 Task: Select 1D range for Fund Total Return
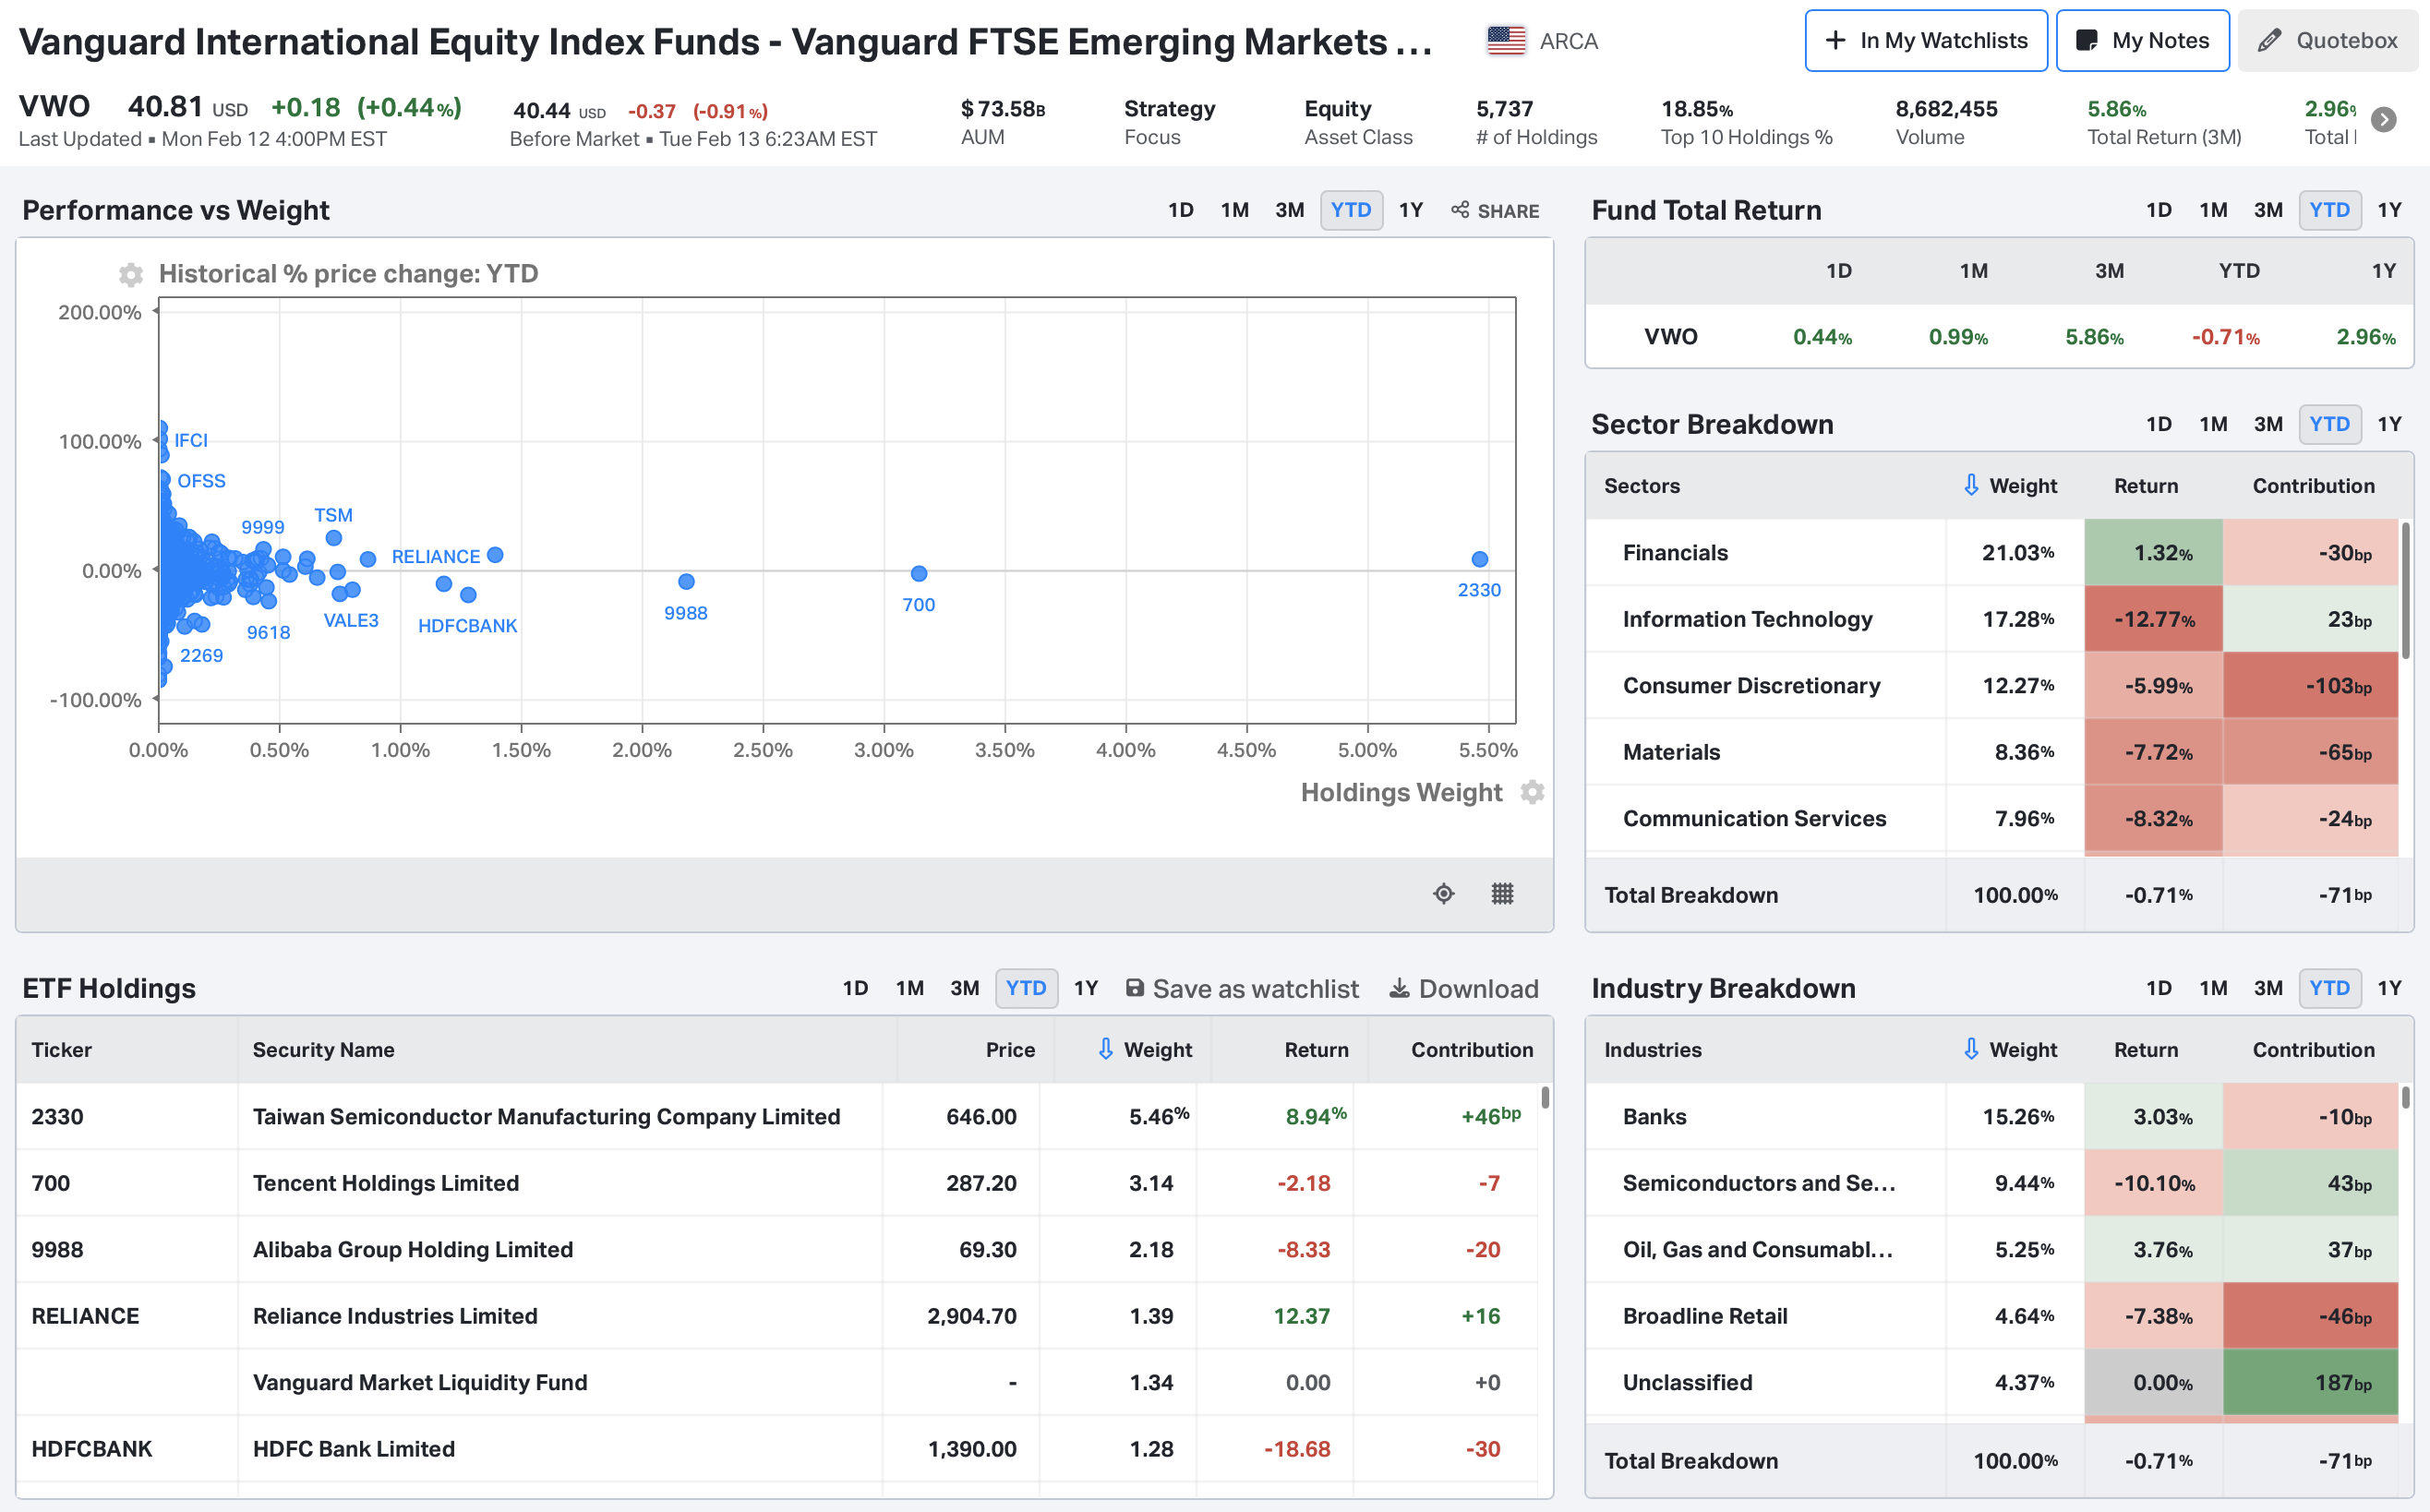(x=2159, y=210)
